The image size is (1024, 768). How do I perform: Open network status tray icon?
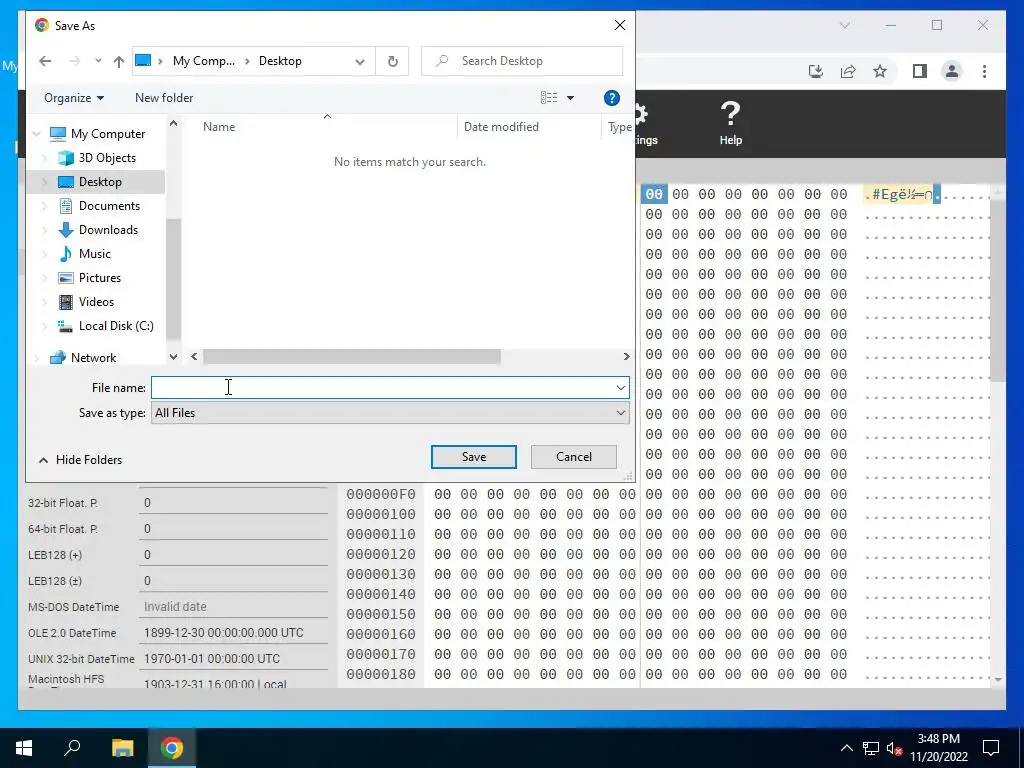871,748
